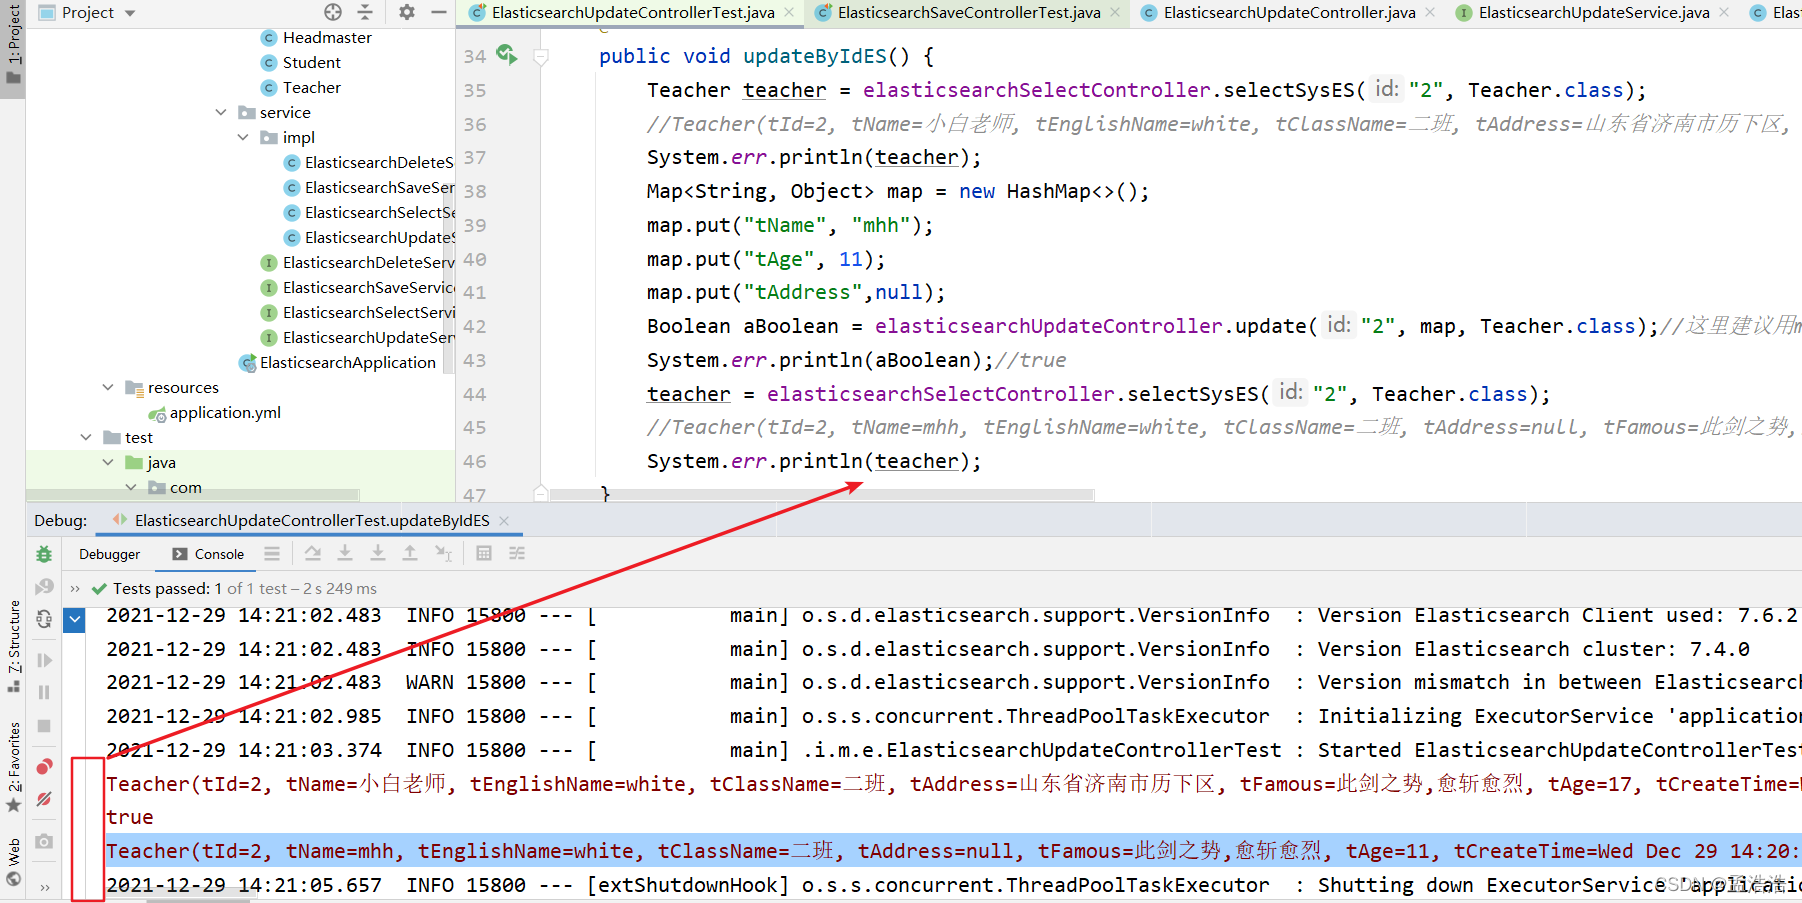The image size is (1802, 903).
Task: Show execution point in debug toolbar
Action: tap(313, 553)
